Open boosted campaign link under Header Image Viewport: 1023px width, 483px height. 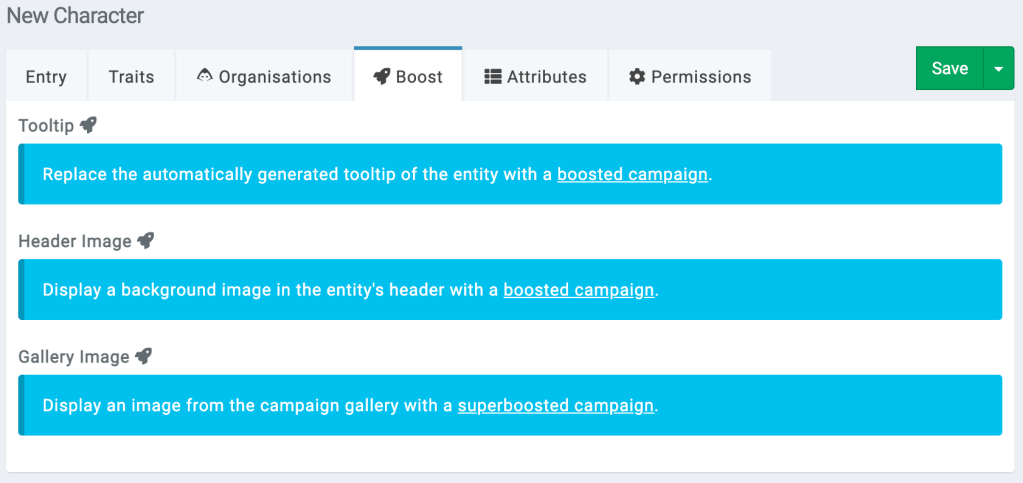578,290
